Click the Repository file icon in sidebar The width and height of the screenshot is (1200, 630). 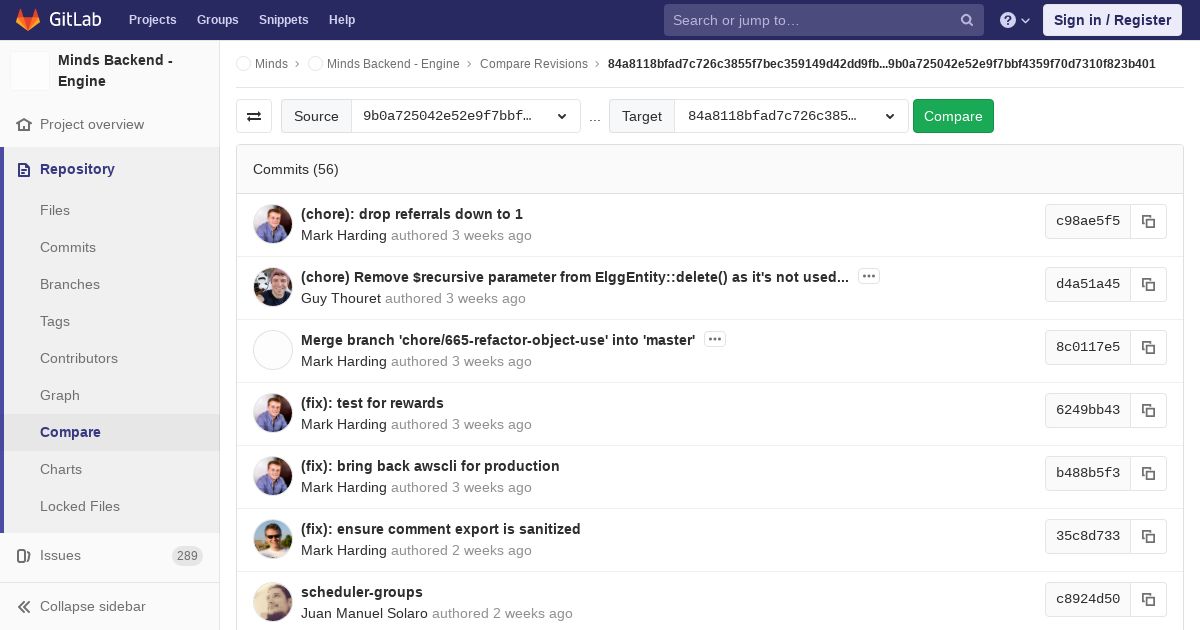[24, 170]
